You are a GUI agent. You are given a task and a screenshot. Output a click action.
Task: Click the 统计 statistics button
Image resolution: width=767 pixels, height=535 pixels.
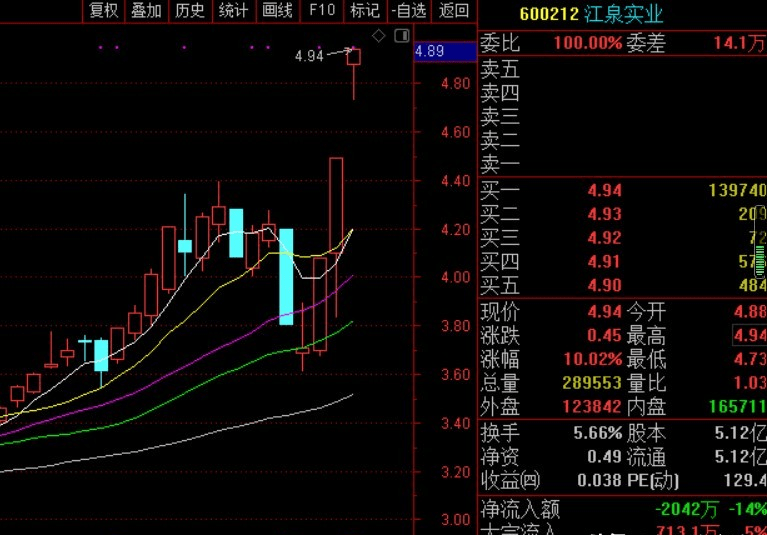[233, 11]
